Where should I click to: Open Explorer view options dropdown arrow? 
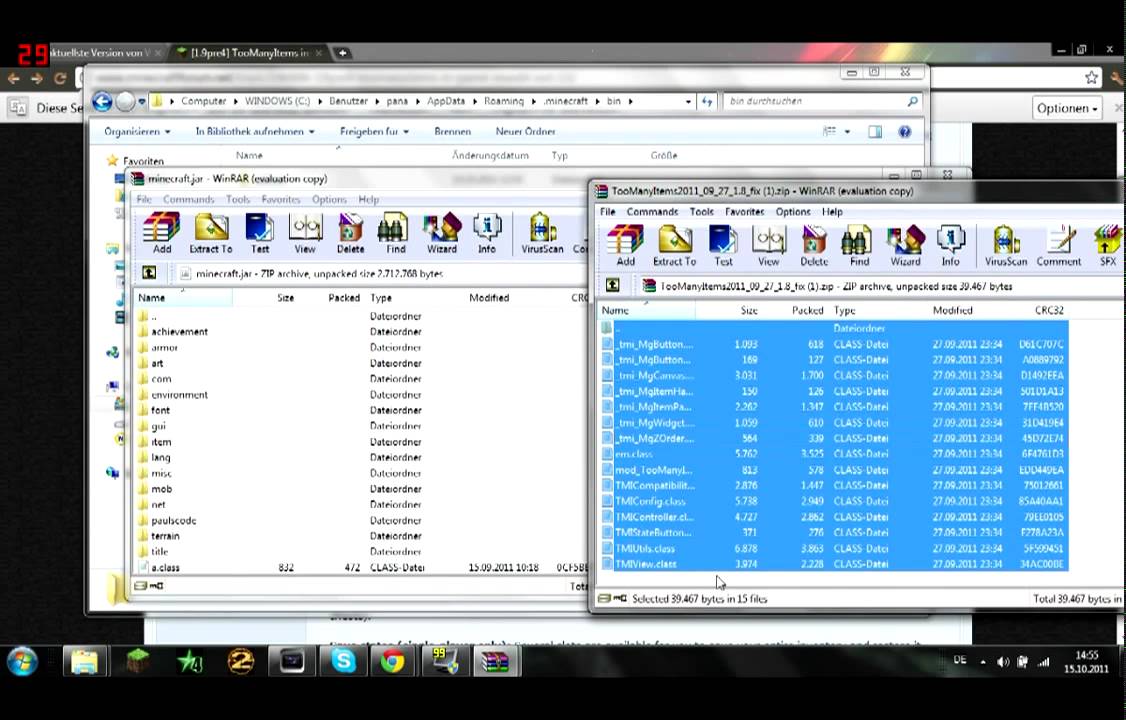pyautogui.click(x=847, y=131)
